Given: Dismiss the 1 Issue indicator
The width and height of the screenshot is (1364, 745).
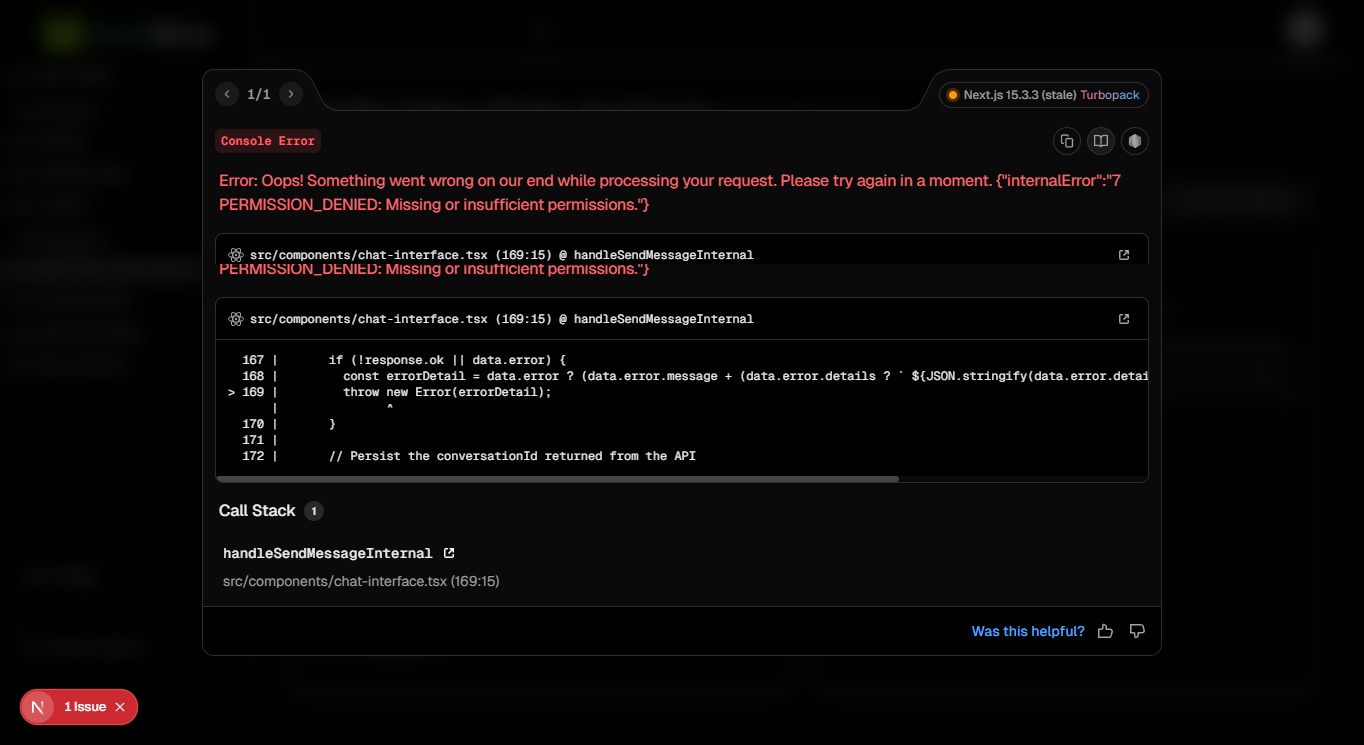Looking at the screenshot, I should point(120,707).
